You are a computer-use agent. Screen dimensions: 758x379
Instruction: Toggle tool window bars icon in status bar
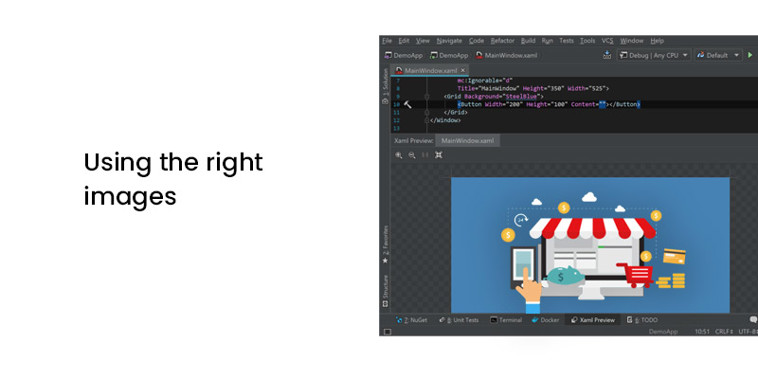click(387, 332)
